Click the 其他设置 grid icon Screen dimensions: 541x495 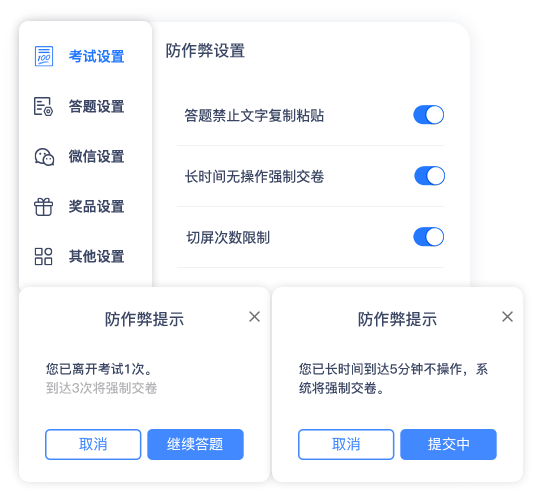point(43,256)
